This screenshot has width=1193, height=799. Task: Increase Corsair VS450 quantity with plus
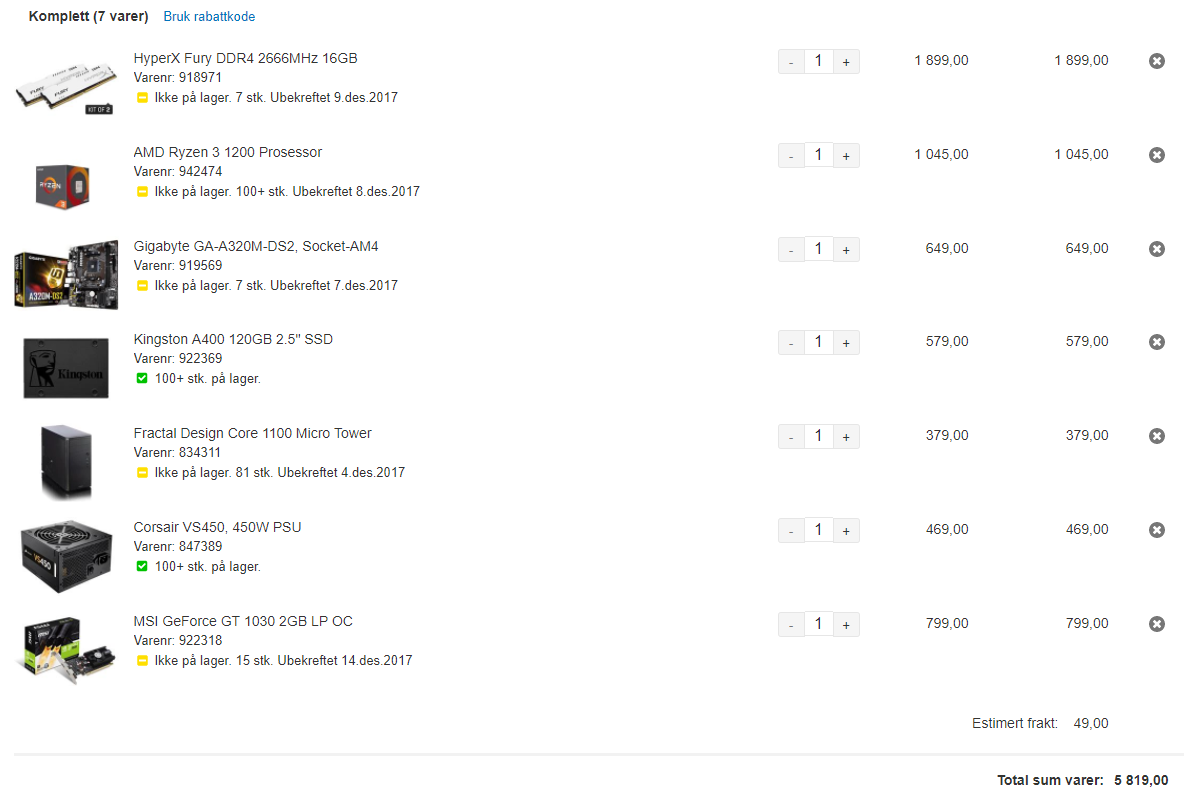(x=846, y=531)
